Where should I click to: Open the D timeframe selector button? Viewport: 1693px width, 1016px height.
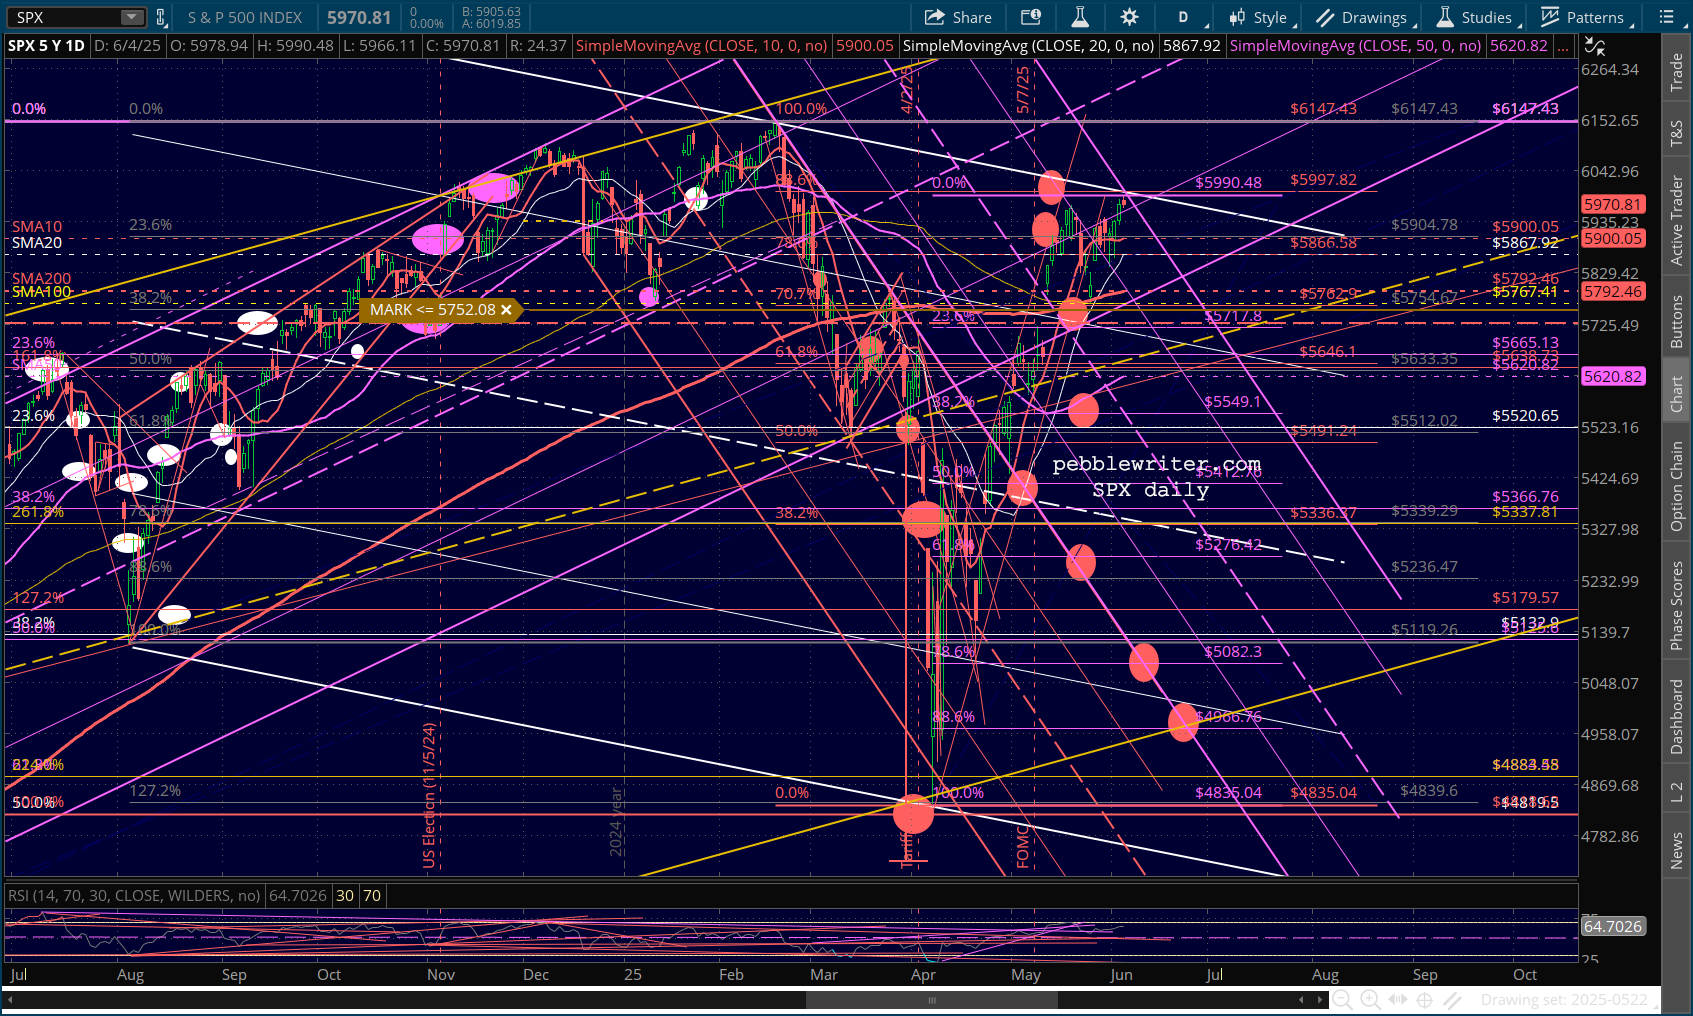coord(1184,17)
